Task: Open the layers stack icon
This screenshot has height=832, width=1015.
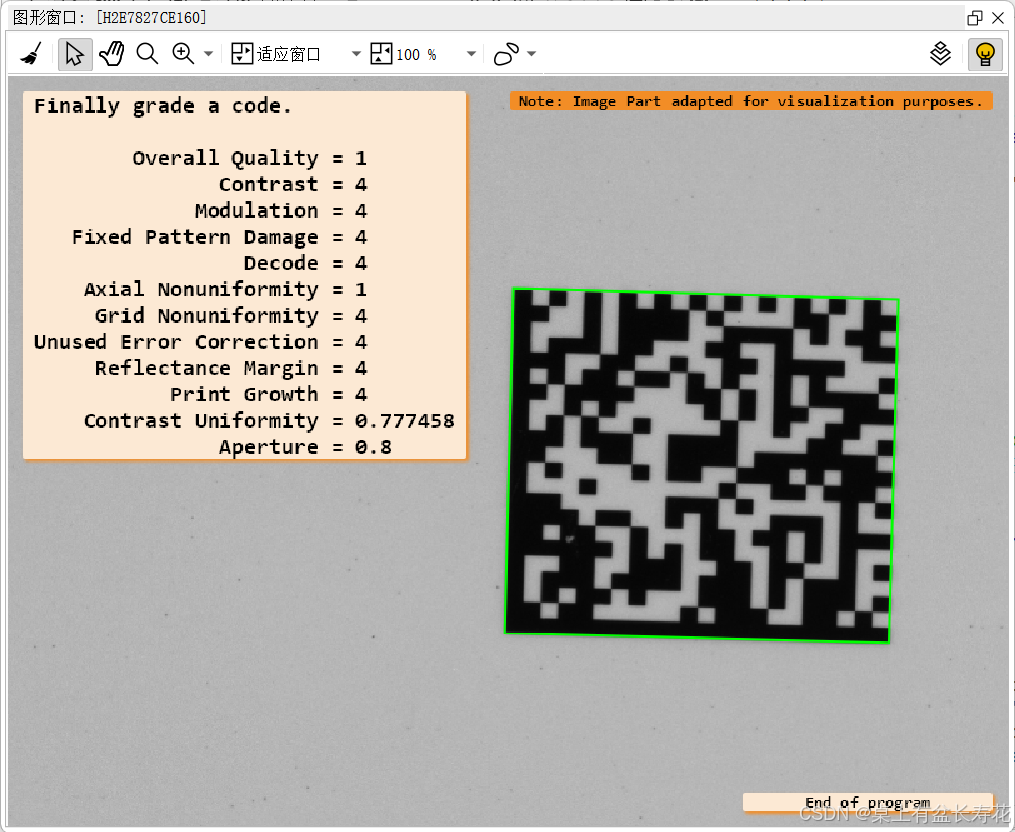Action: click(x=940, y=54)
